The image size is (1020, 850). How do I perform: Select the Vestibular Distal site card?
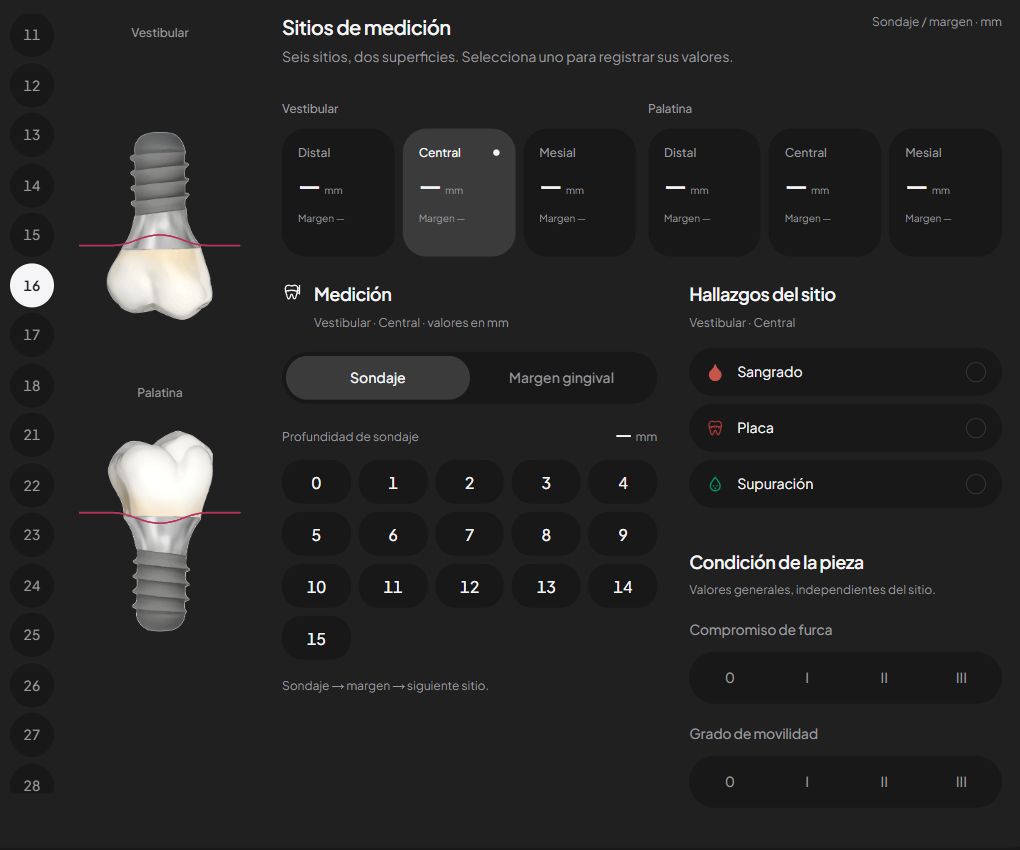click(338, 193)
